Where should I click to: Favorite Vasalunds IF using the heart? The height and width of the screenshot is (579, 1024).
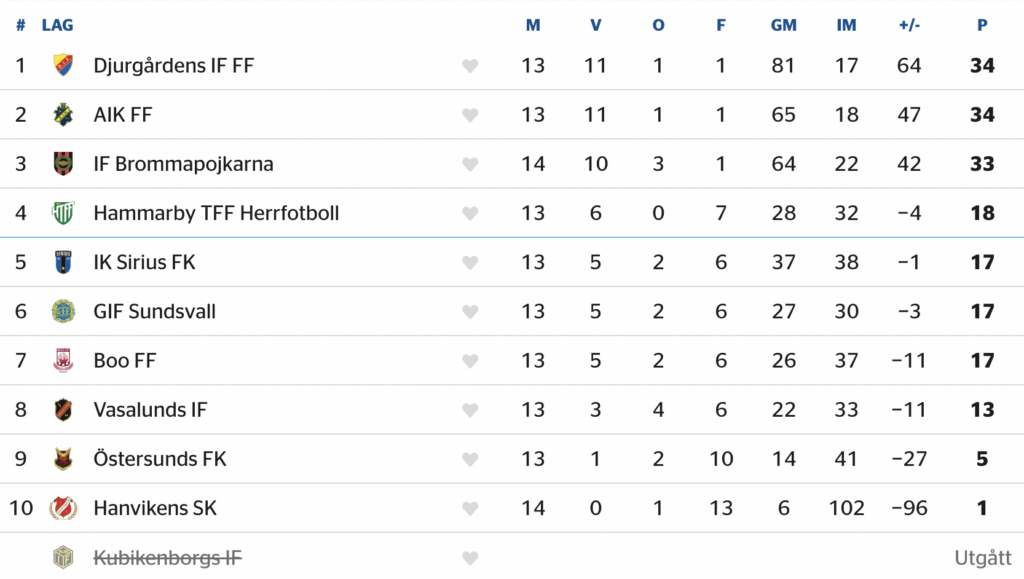tap(470, 410)
